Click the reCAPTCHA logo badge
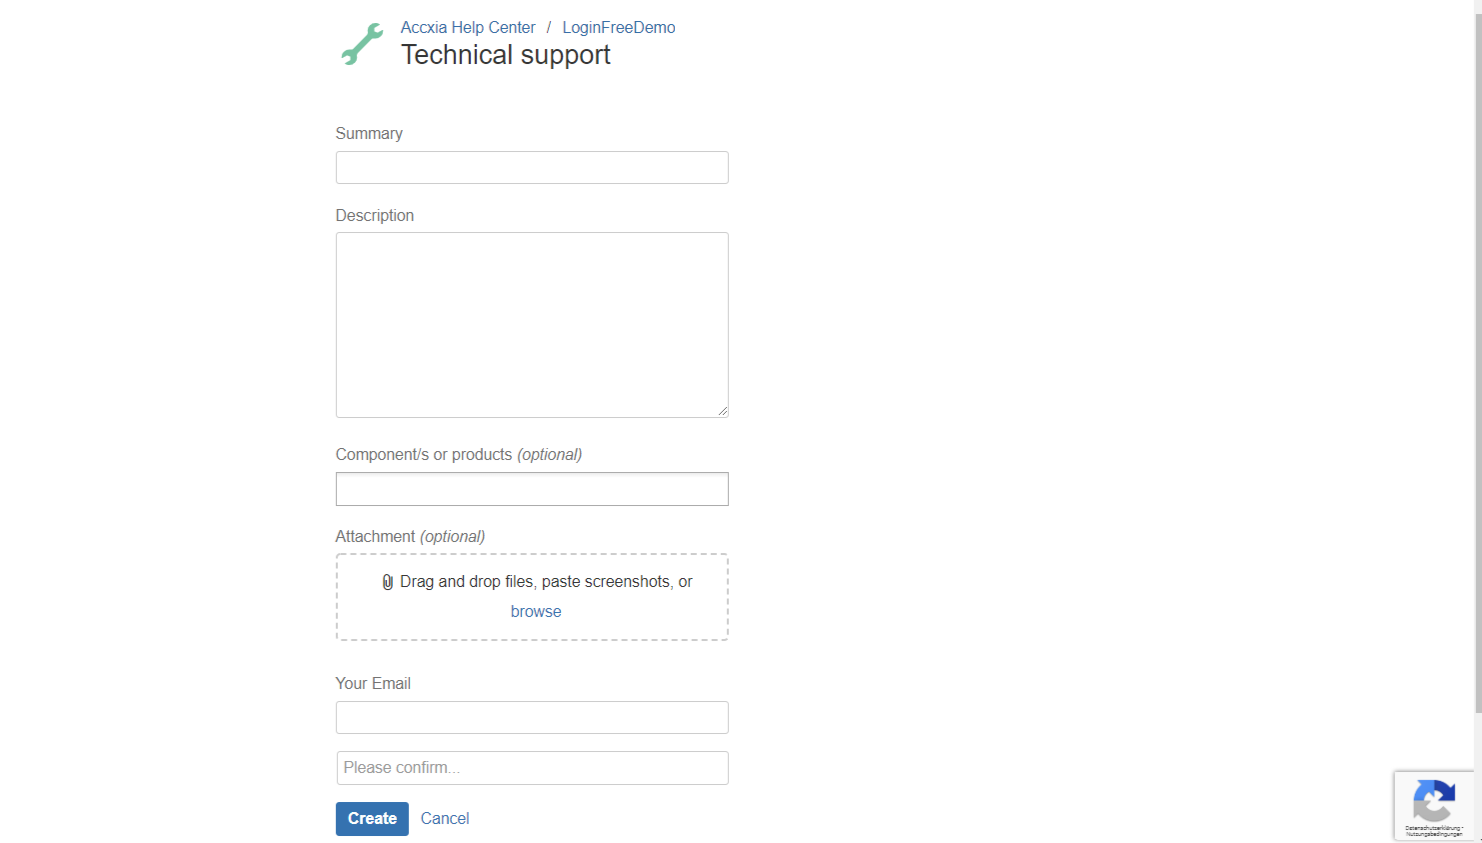1482x843 pixels. point(1433,800)
